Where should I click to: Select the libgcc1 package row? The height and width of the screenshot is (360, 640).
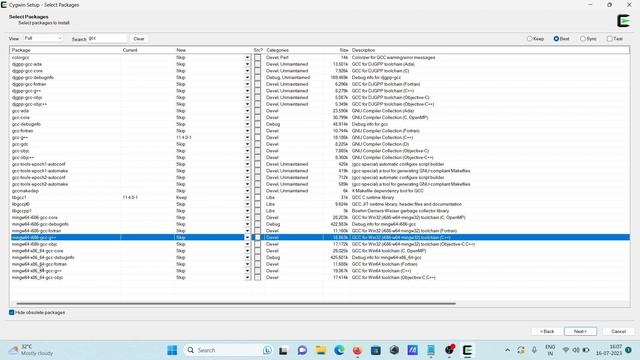tap(320, 198)
